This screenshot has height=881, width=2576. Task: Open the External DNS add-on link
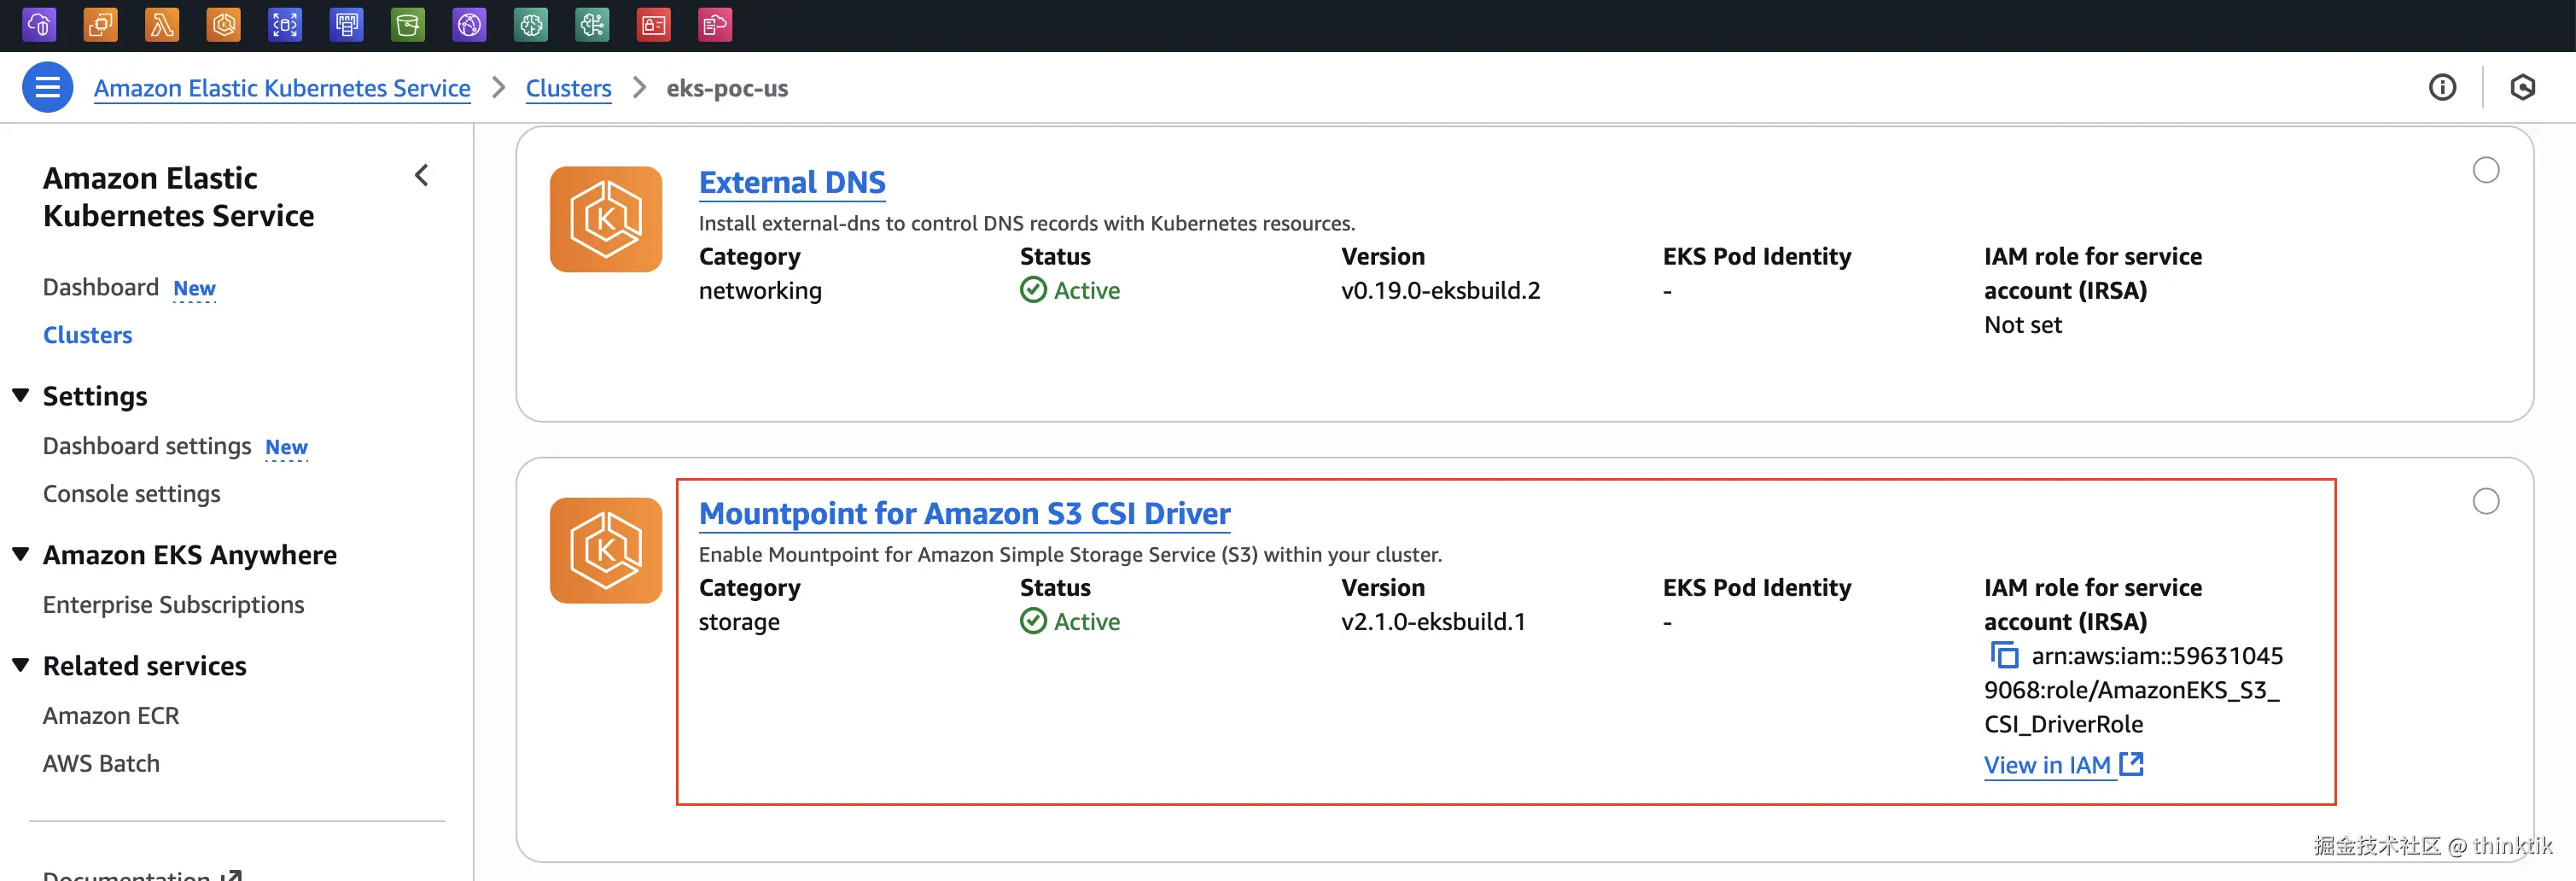[x=792, y=183]
